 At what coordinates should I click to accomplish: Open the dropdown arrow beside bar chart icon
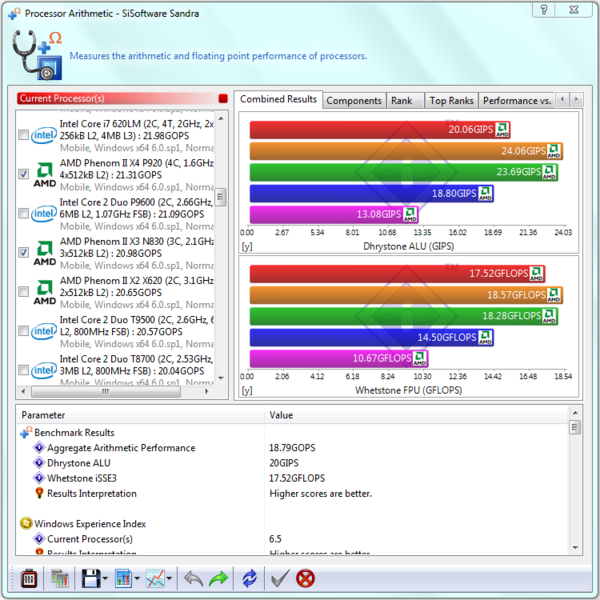click(137, 579)
